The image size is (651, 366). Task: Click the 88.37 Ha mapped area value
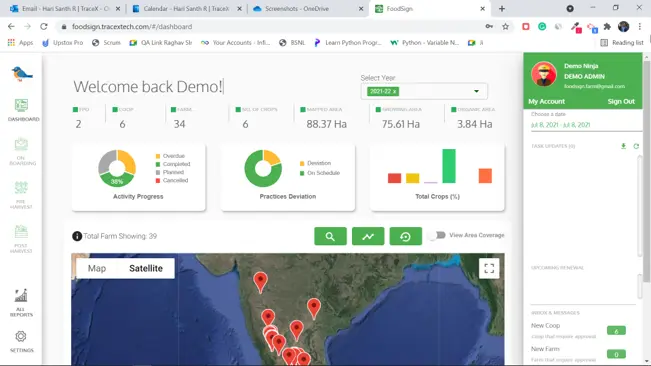click(x=326, y=124)
